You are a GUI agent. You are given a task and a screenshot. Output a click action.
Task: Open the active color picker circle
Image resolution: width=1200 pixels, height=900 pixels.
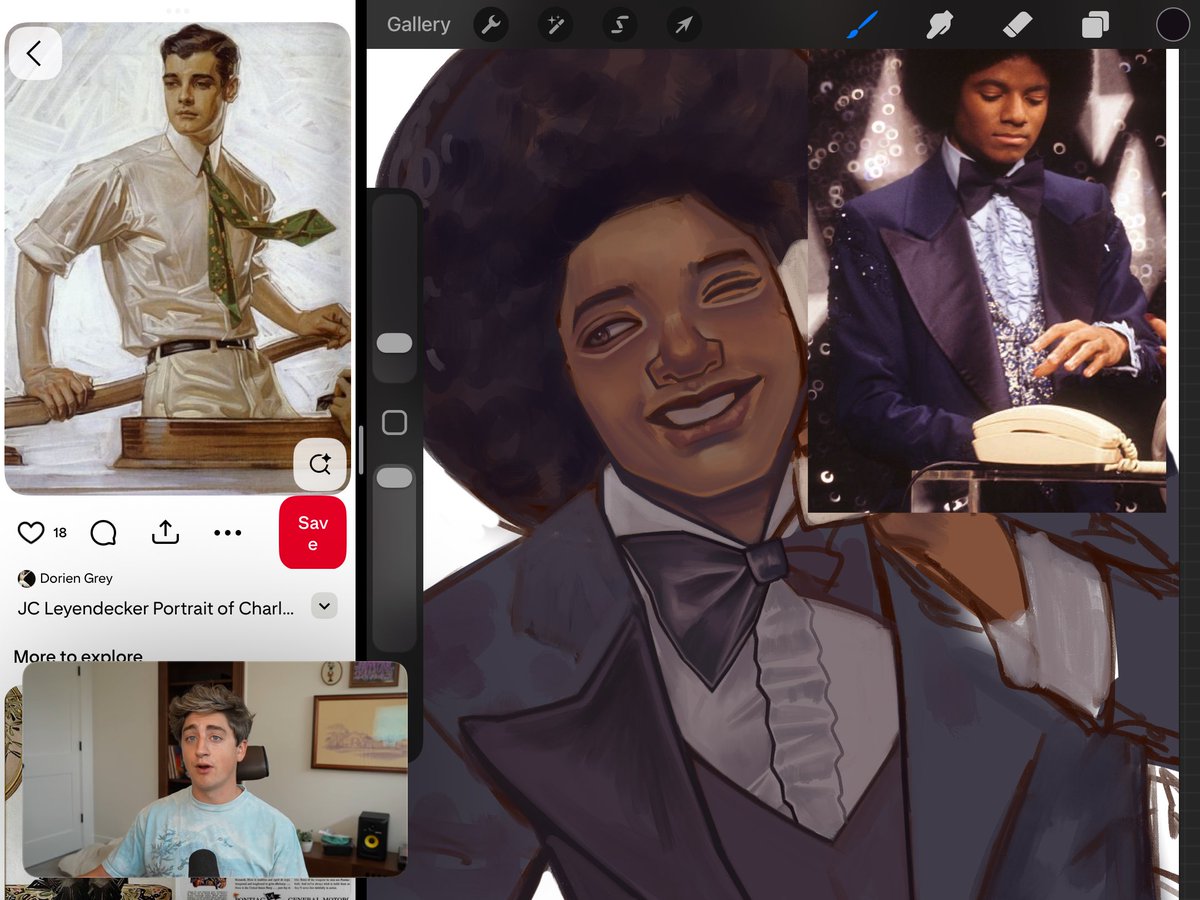pyautogui.click(x=1173, y=25)
